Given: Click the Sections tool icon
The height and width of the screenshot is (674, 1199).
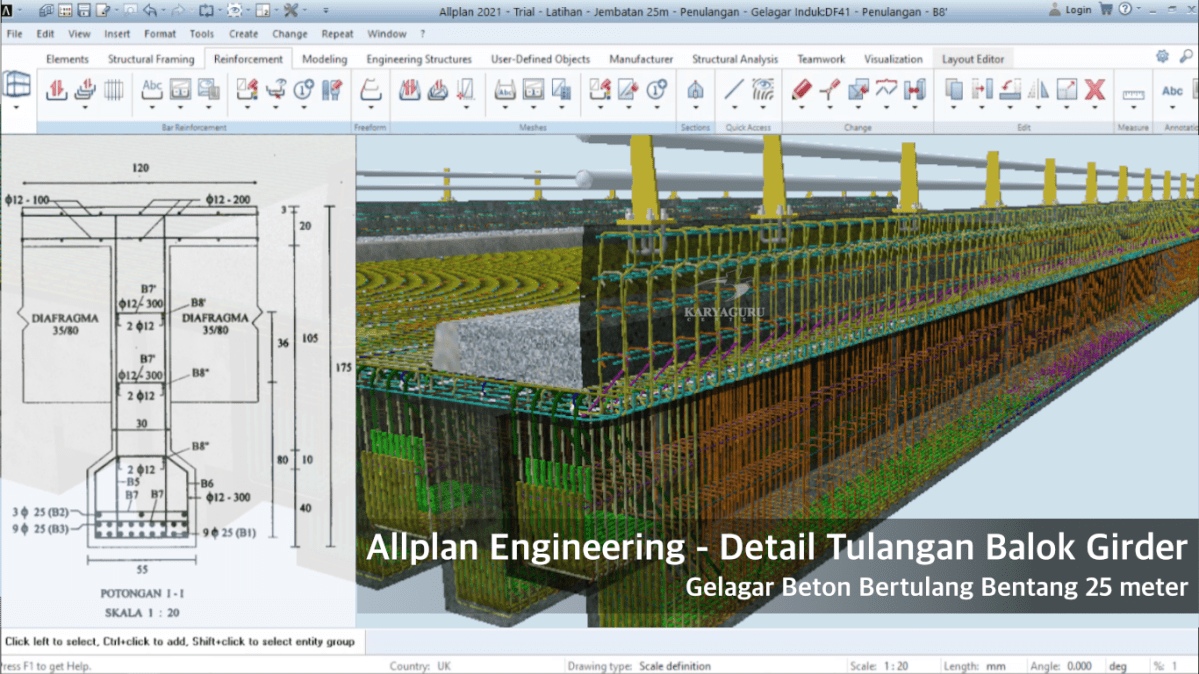Looking at the screenshot, I should pos(695,92).
